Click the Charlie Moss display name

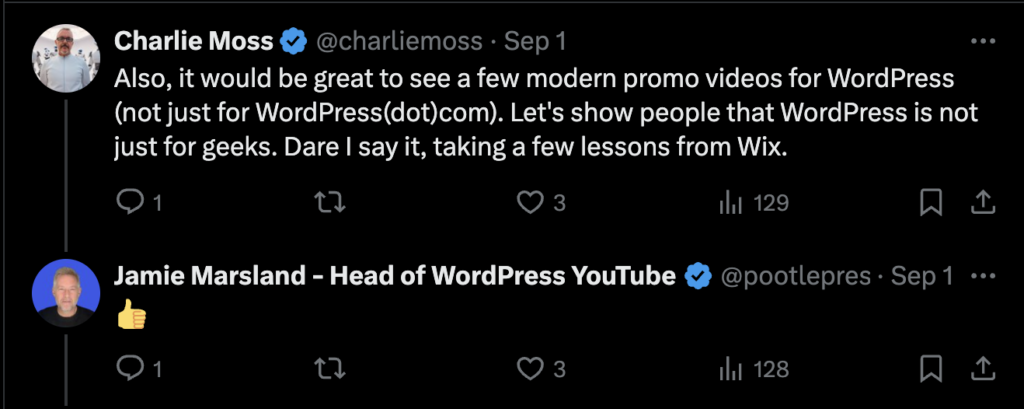[x=193, y=42]
